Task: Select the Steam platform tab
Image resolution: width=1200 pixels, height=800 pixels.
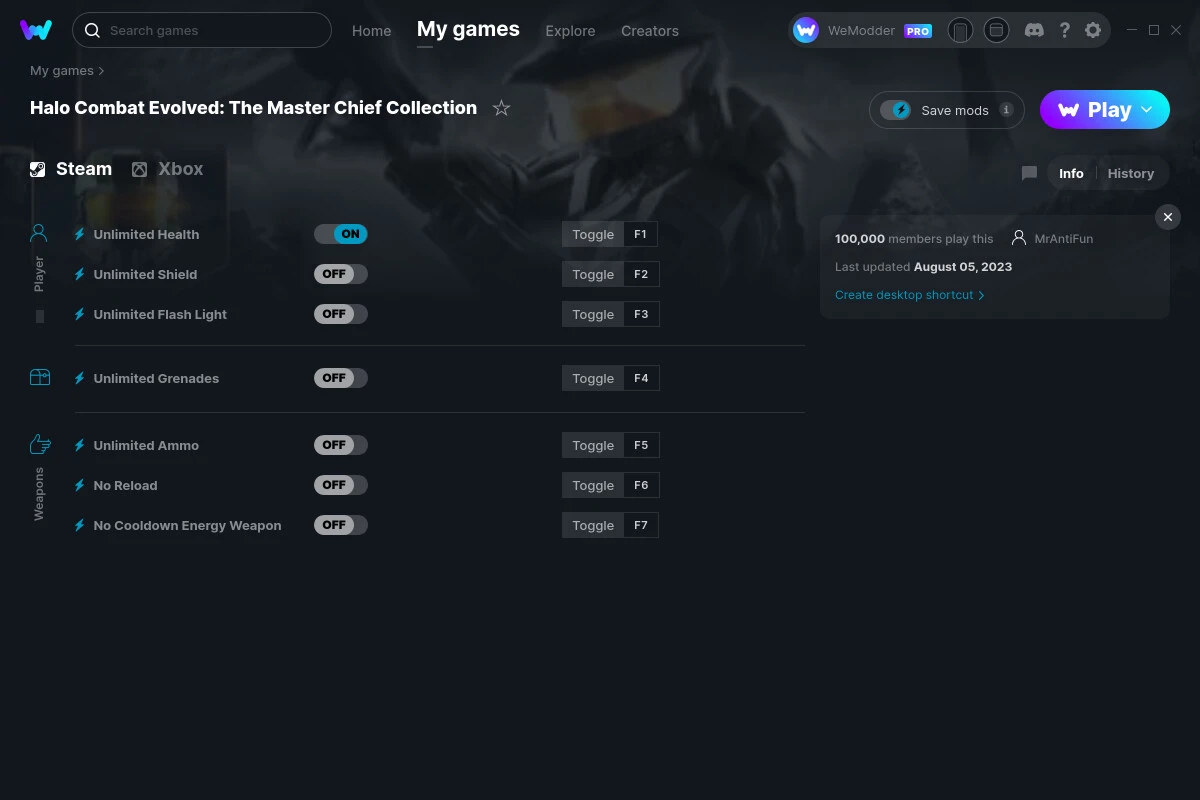Action: tap(71, 169)
